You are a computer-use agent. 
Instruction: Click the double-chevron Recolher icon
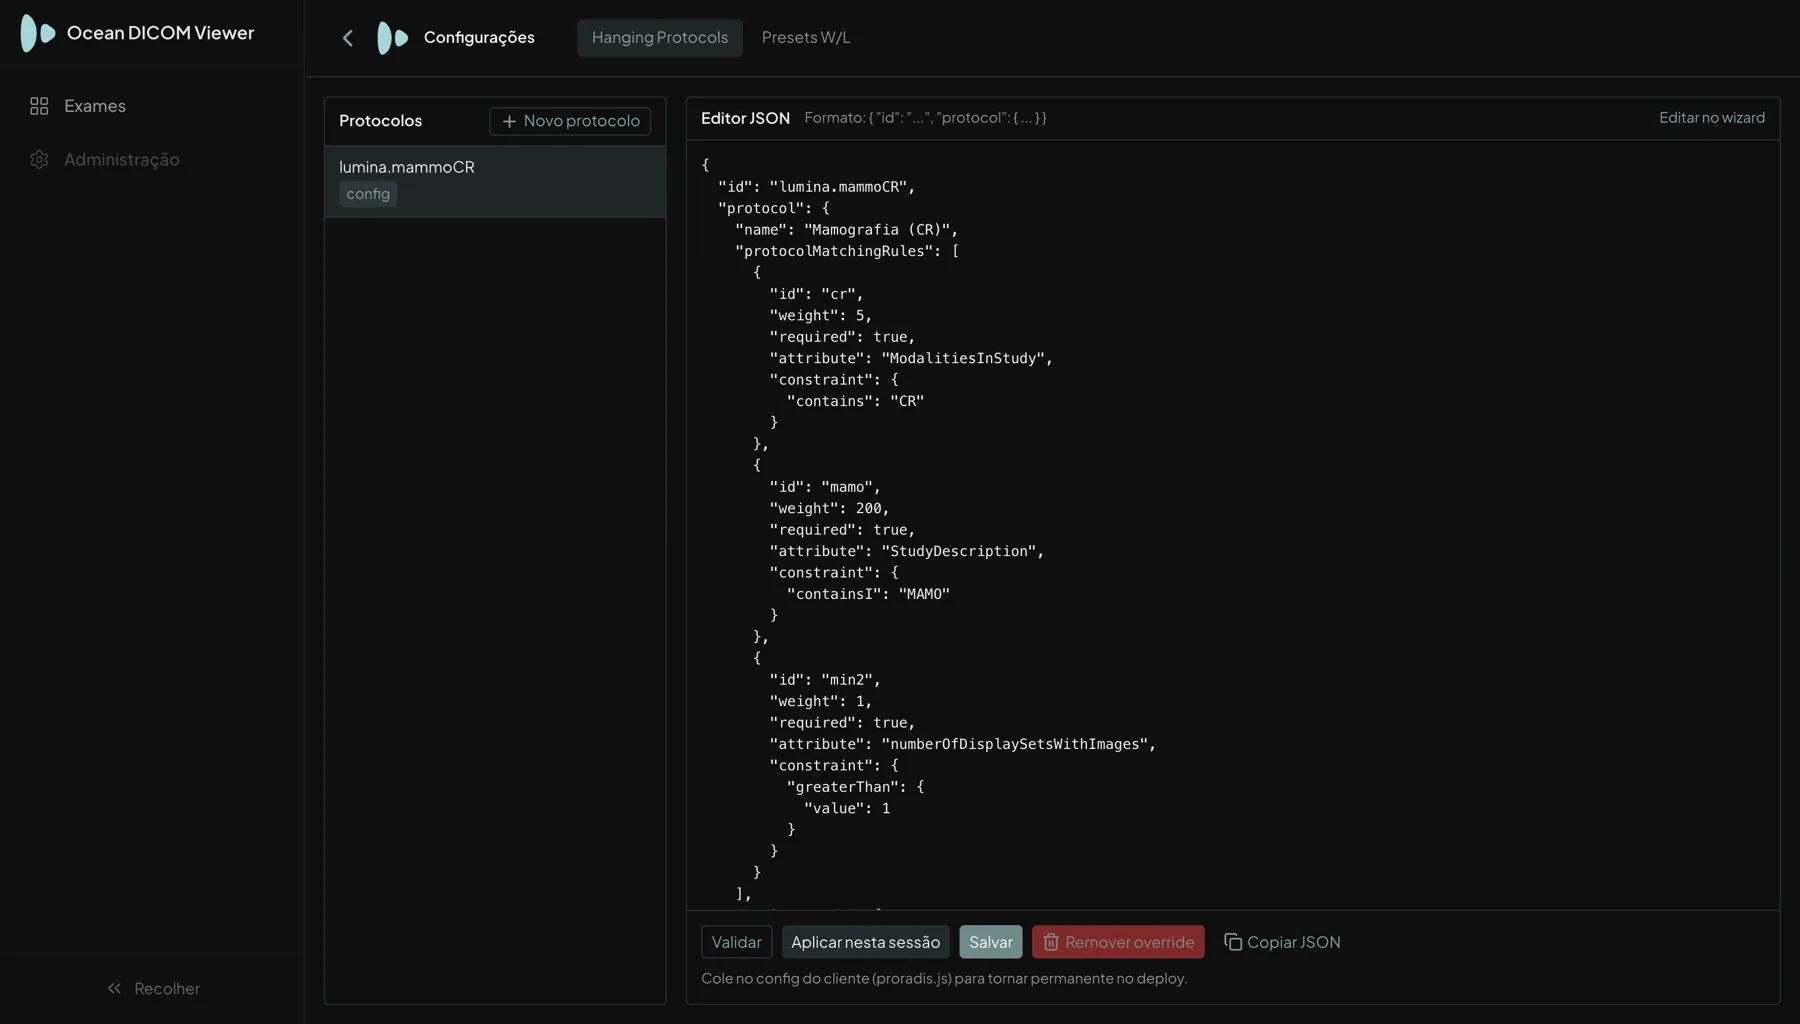point(114,988)
